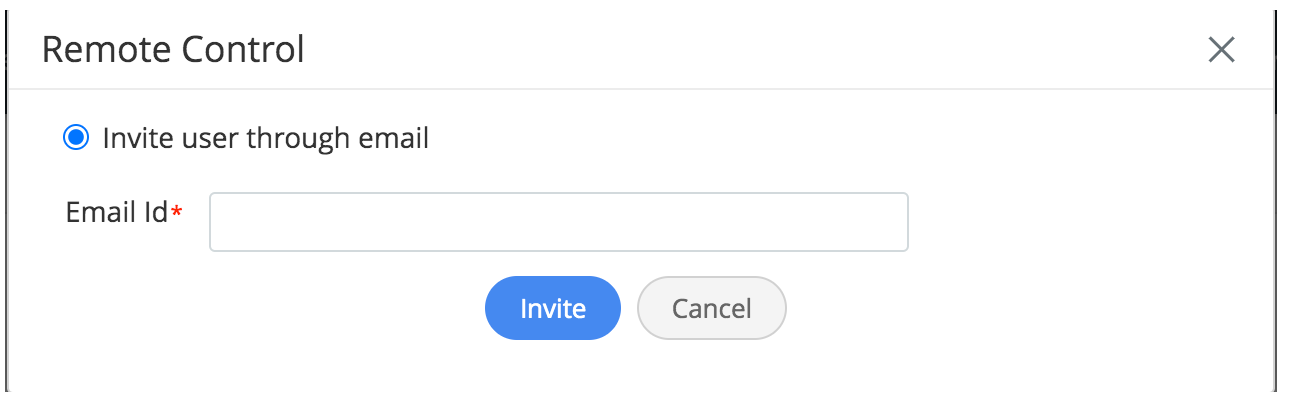The width and height of the screenshot is (1311, 405).
Task: Choose the gray Cancel button
Action: 711,308
